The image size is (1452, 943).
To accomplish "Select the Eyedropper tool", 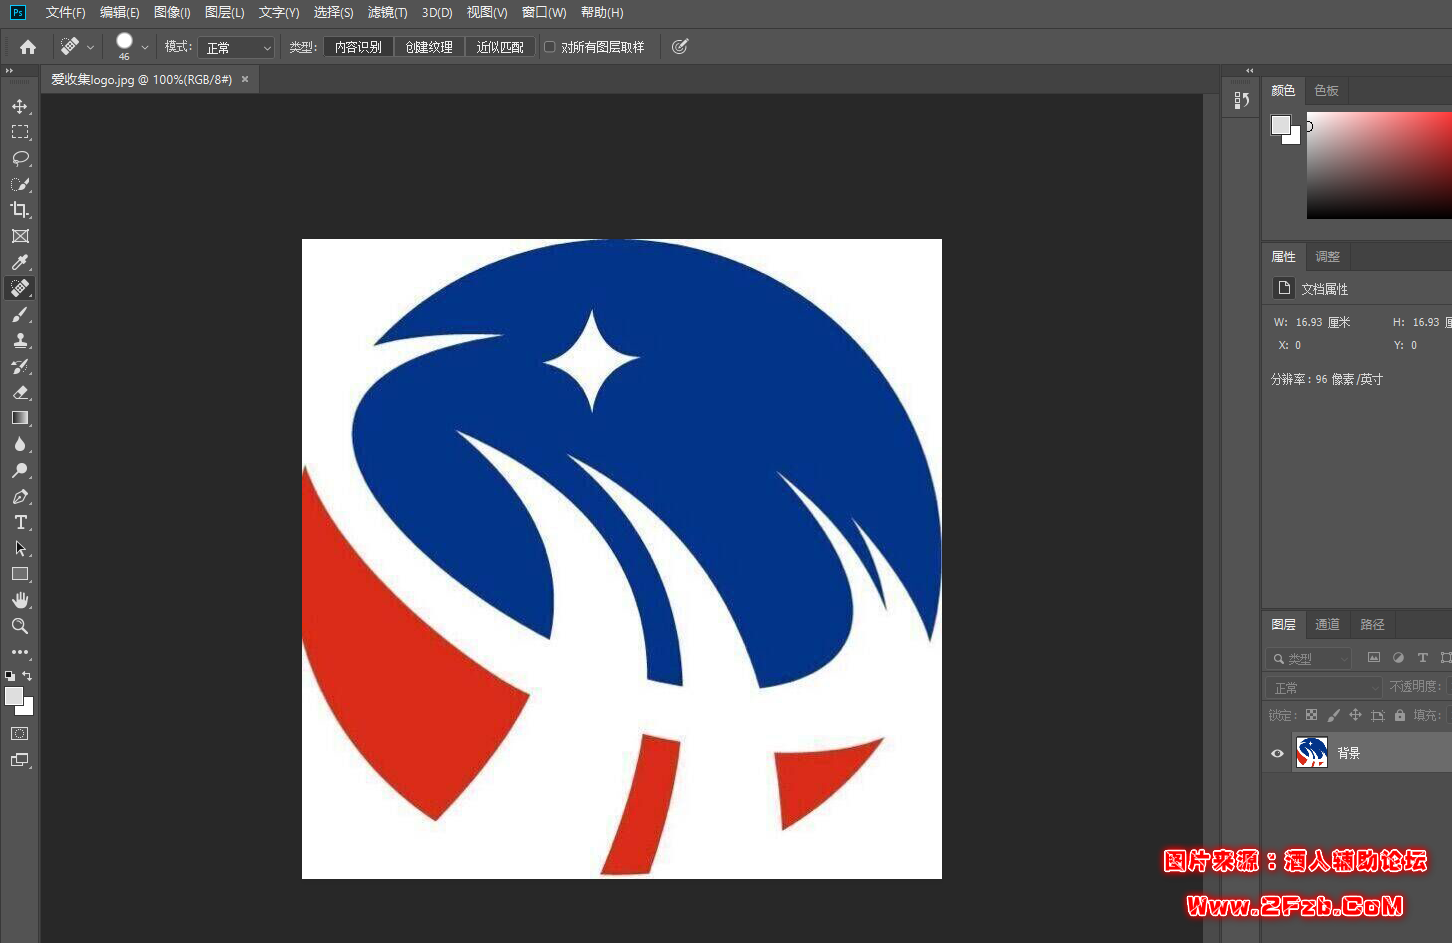I will [x=20, y=262].
